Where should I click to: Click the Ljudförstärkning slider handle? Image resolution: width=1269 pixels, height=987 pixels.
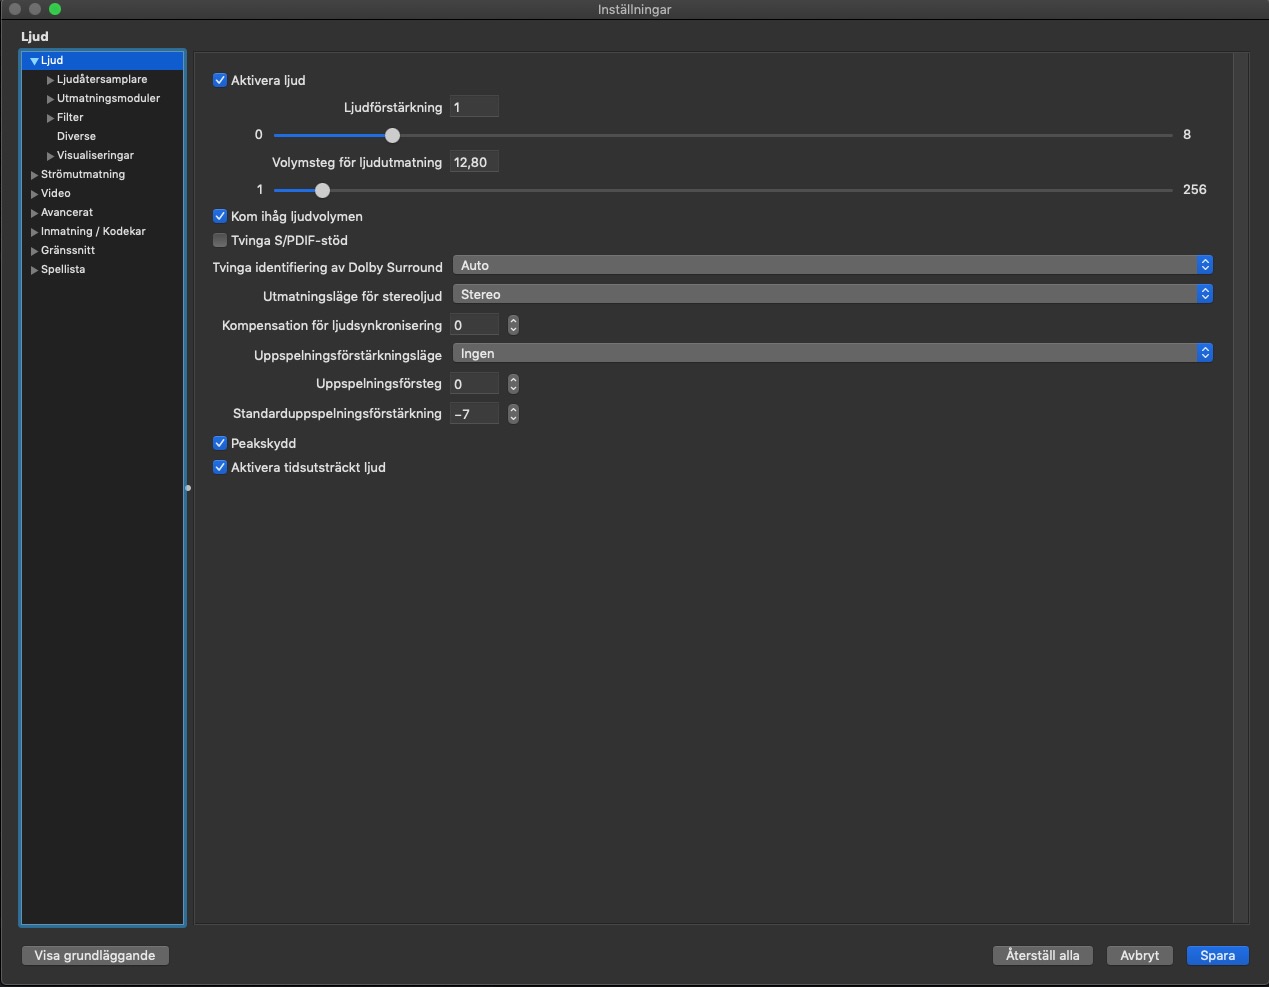pyautogui.click(x=392, y=135)
